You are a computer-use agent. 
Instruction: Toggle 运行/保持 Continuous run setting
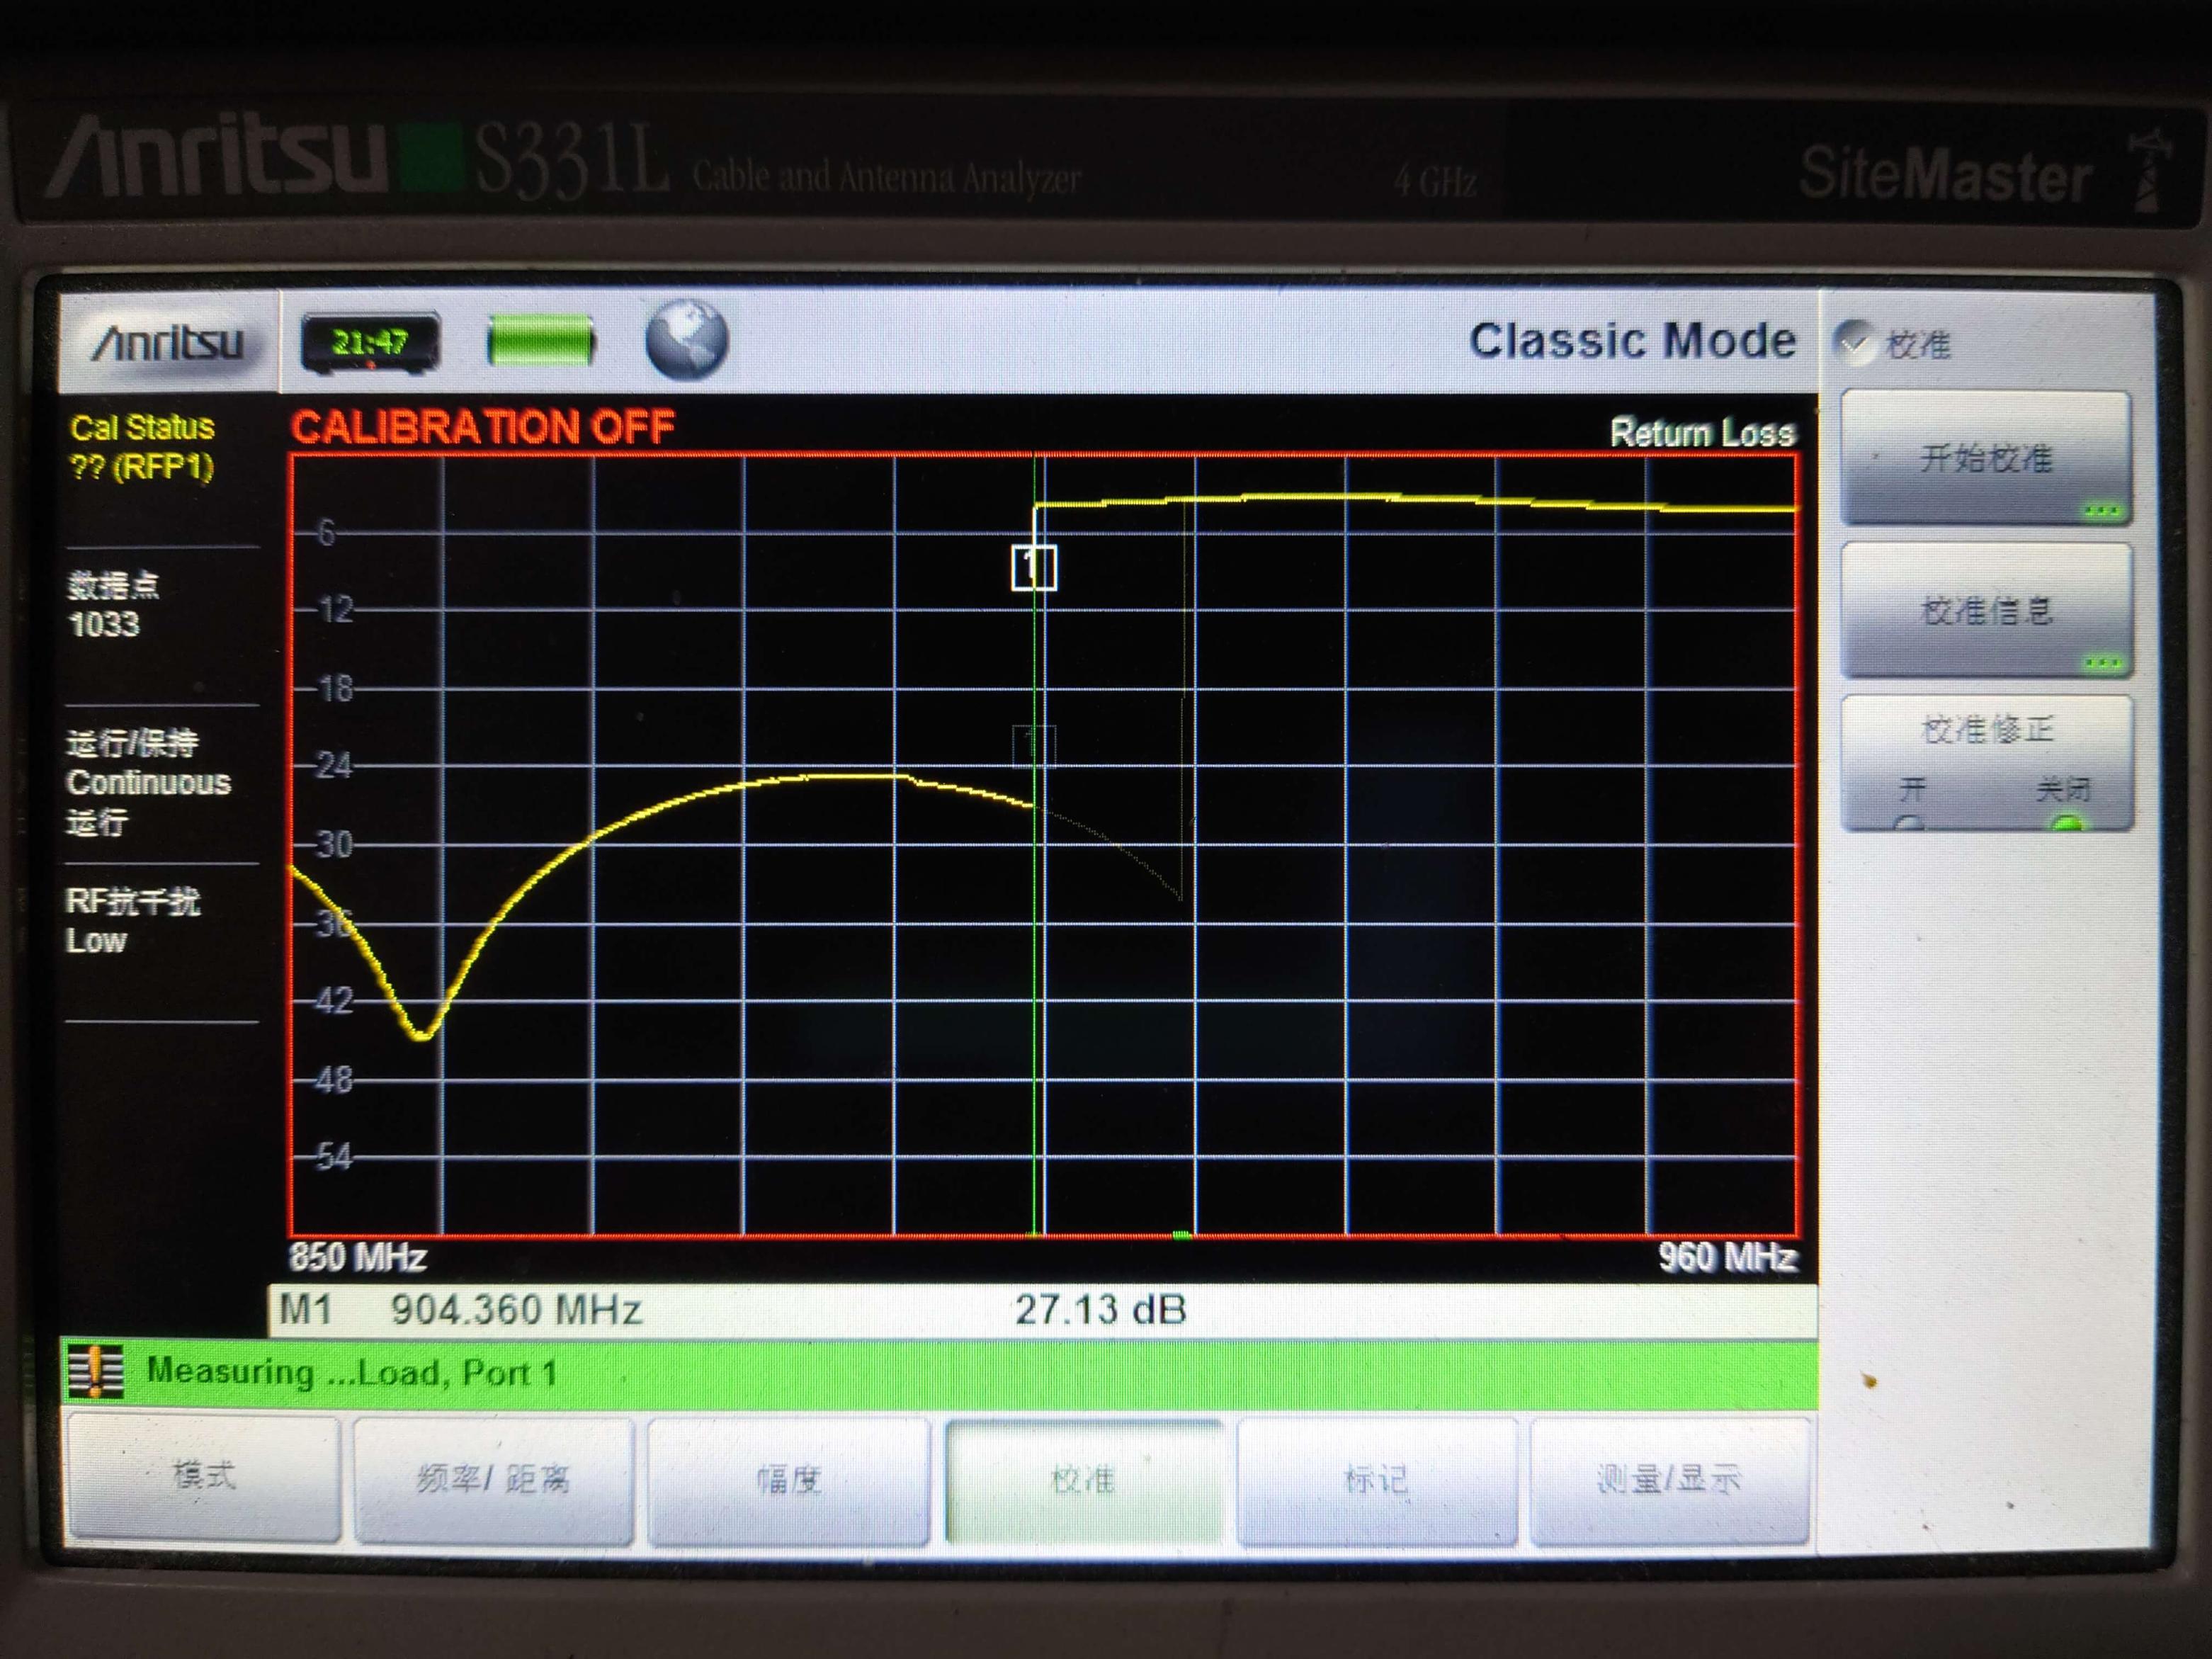pyautogui.click(x=148, y=782)
